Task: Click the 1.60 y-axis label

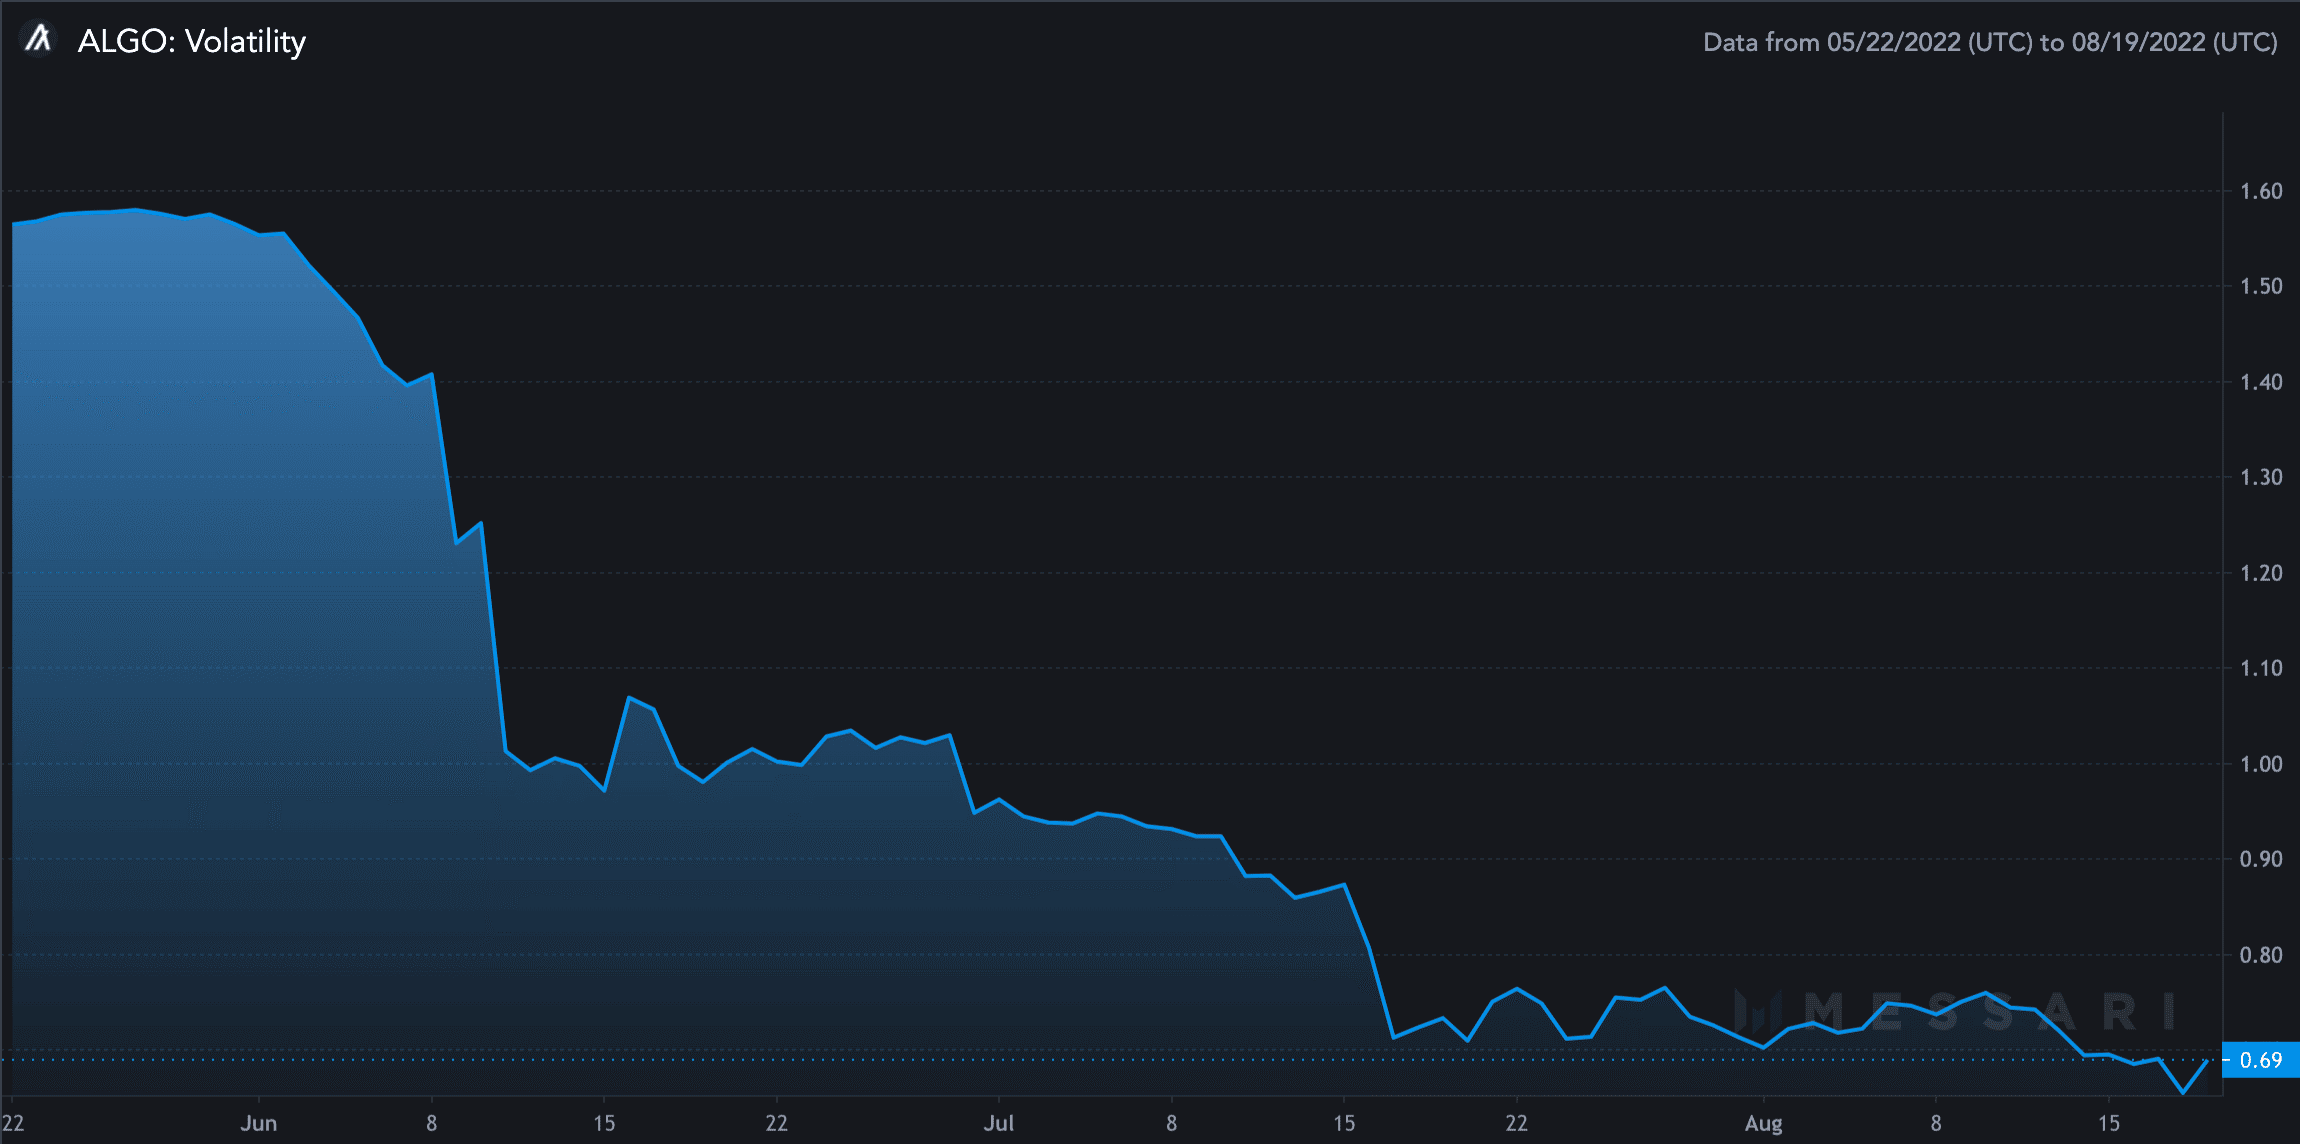Action: point(2261,191)
